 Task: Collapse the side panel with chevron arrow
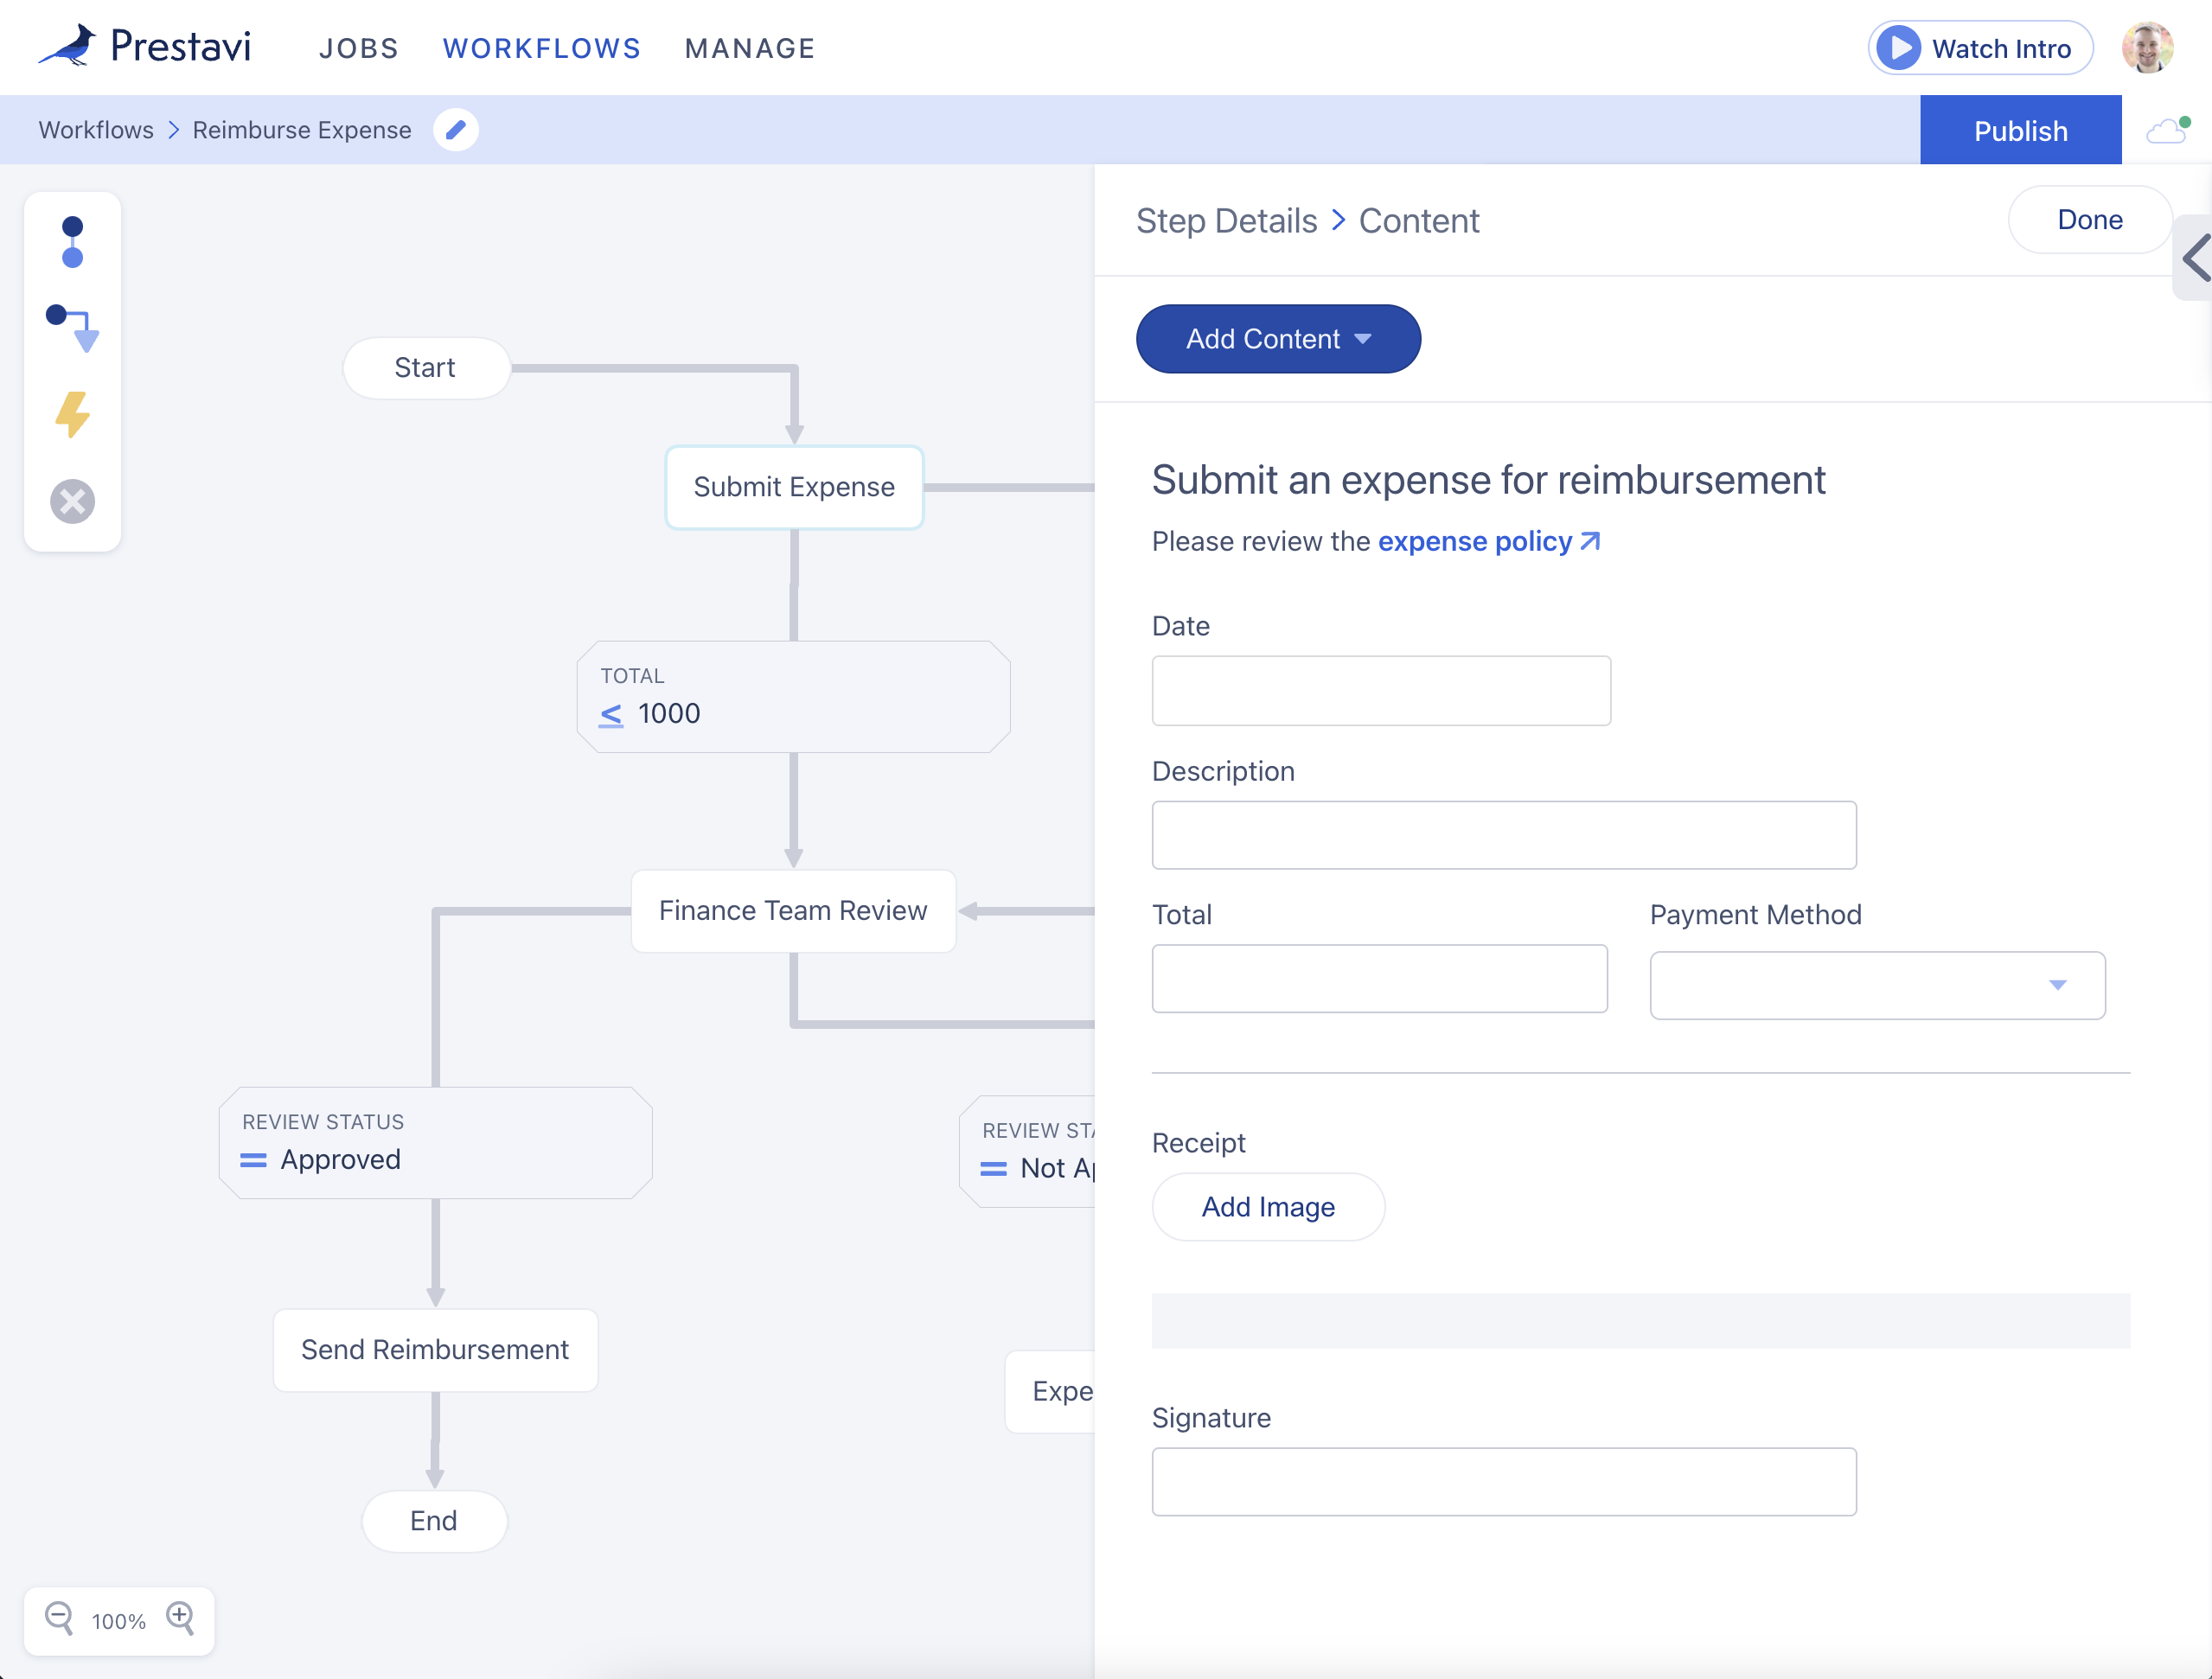[x=2195, y=258]
